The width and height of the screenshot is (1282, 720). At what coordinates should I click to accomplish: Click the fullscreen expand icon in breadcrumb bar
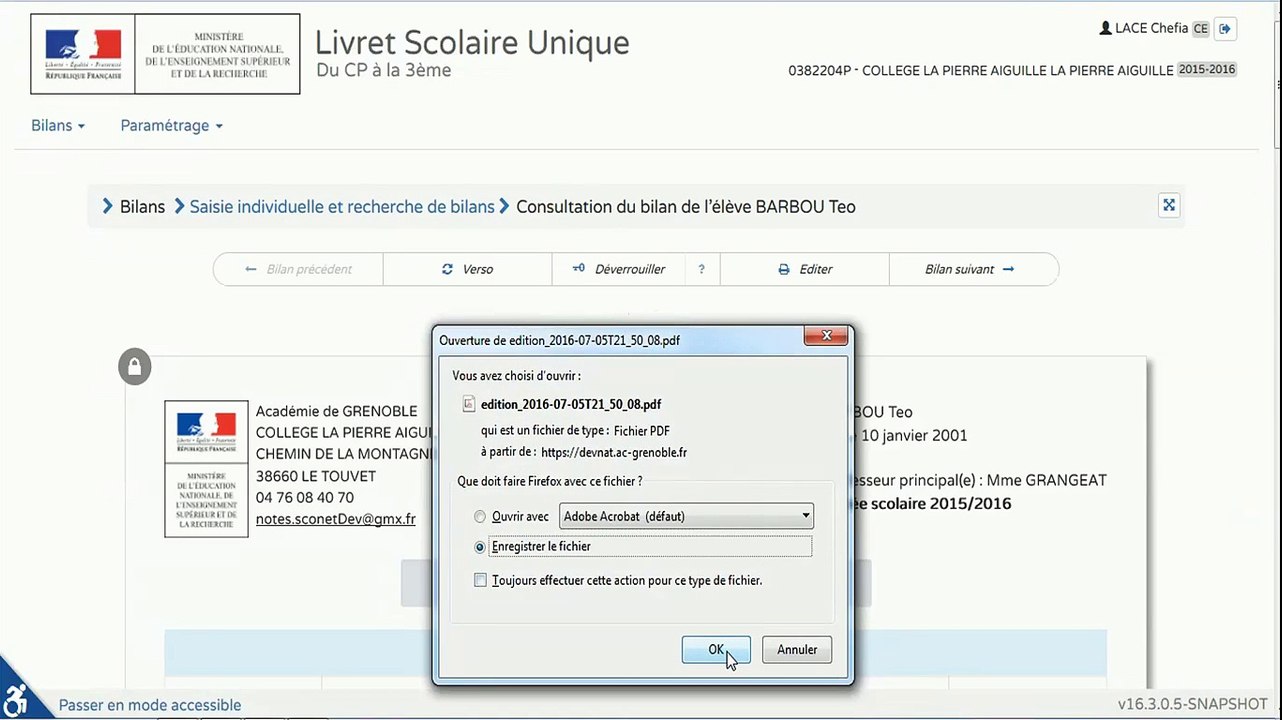tap(1168, 206)
